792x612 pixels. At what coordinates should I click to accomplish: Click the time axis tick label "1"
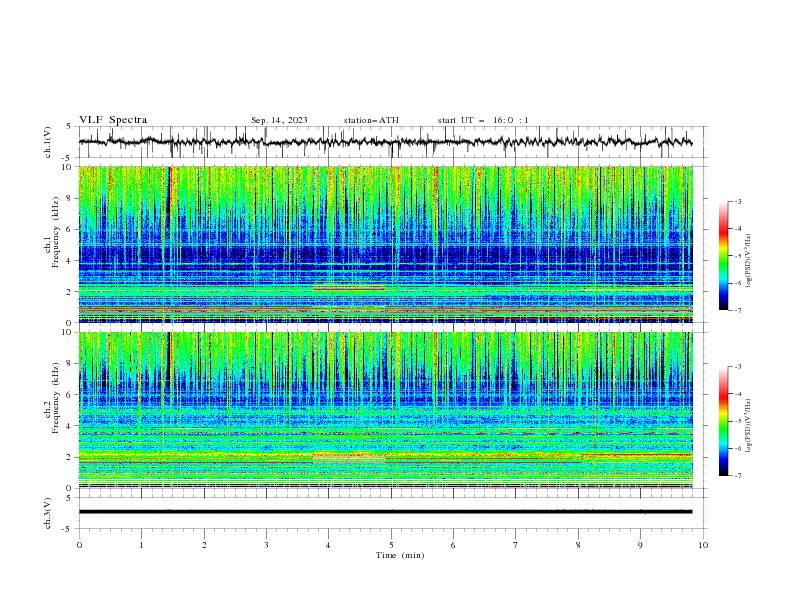(x=141, y=545)
